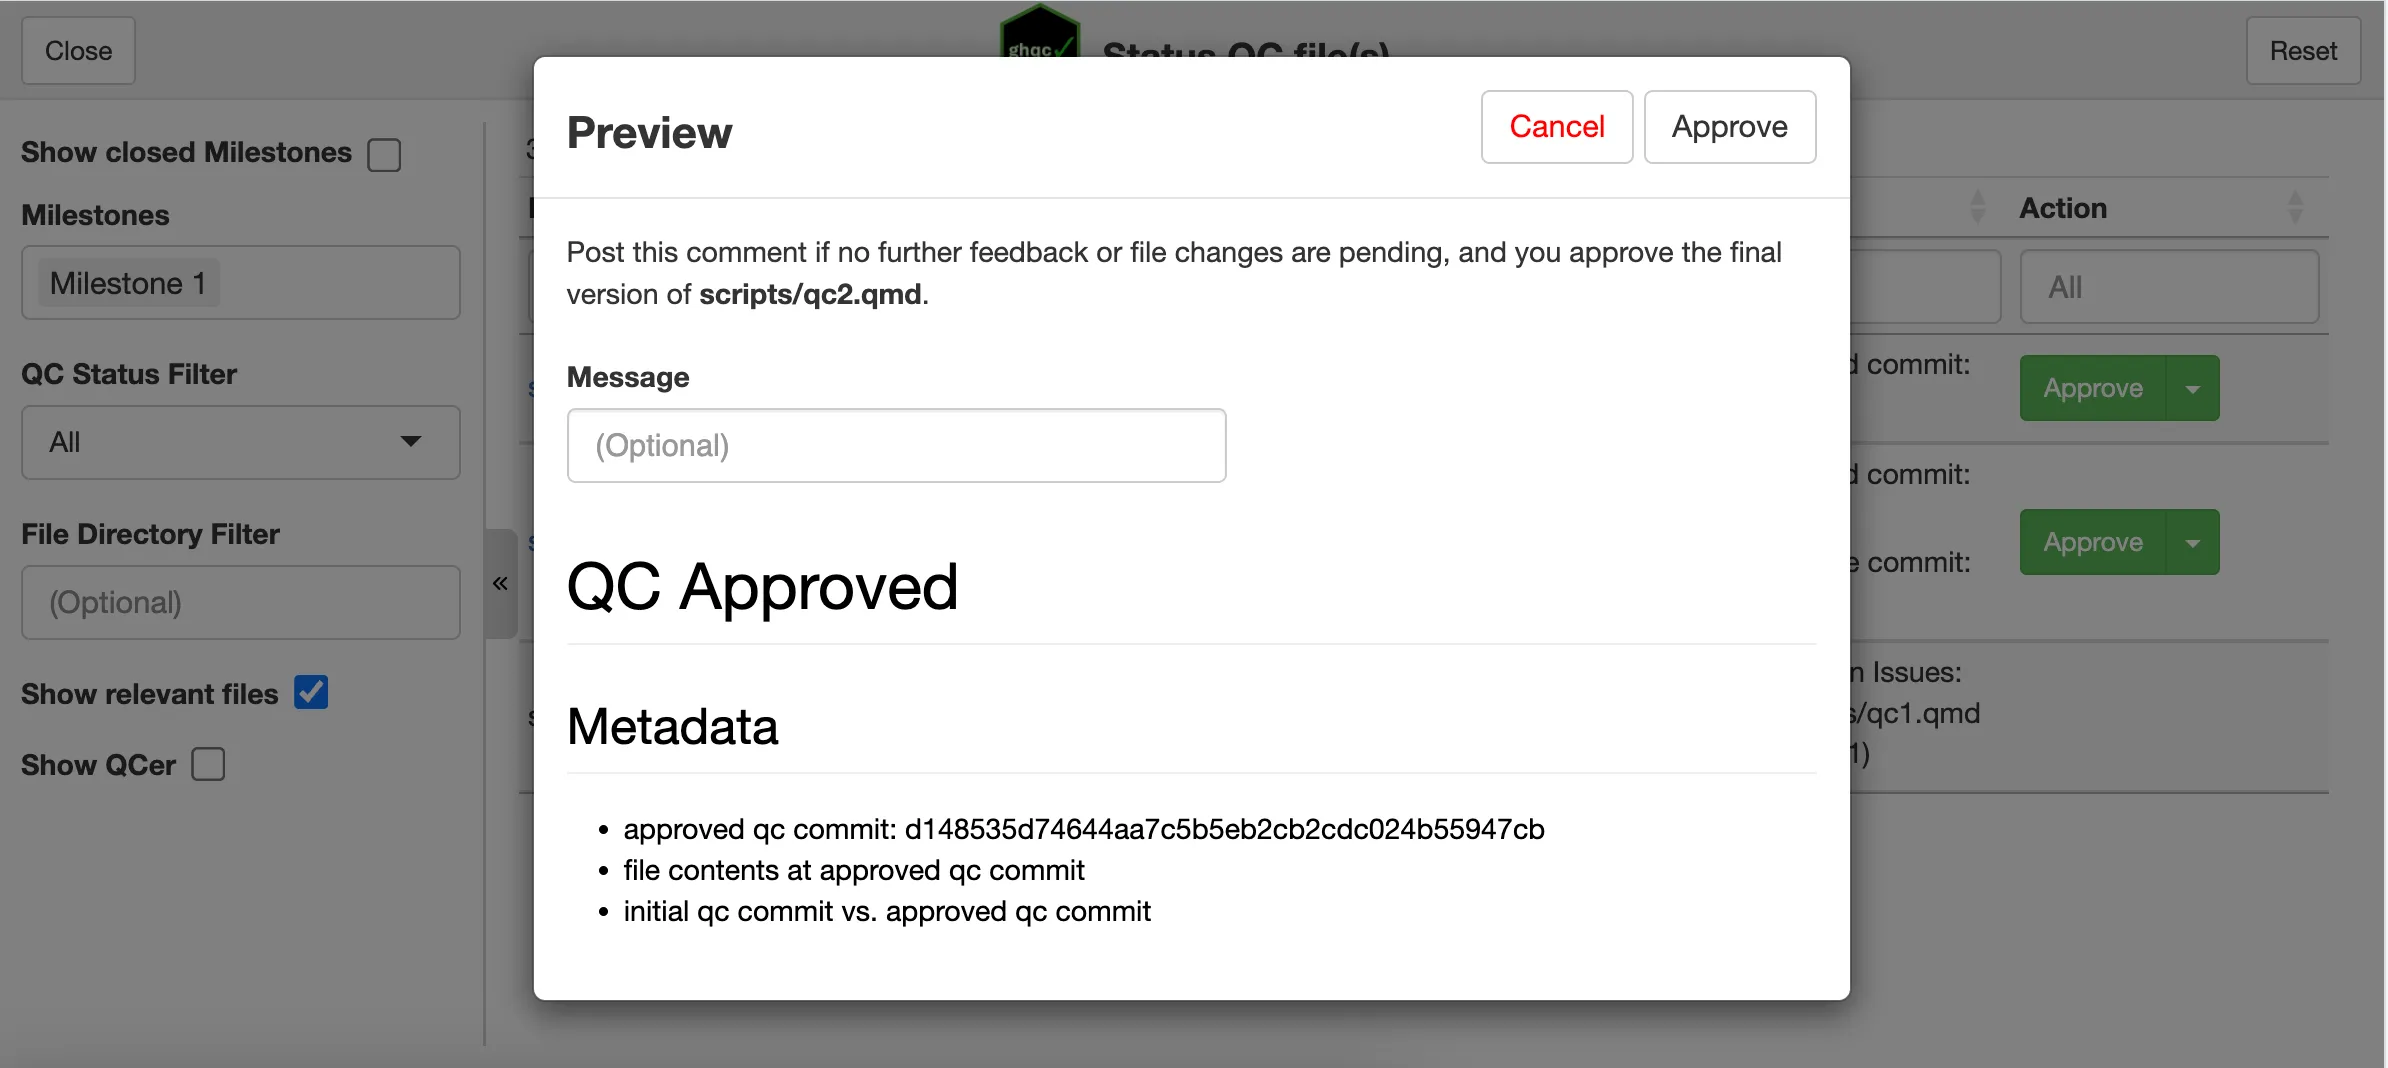2388x1068 pixels.
Task: Click the Milestones selection box
Action: pyautogui.click(x=240, y=283)
